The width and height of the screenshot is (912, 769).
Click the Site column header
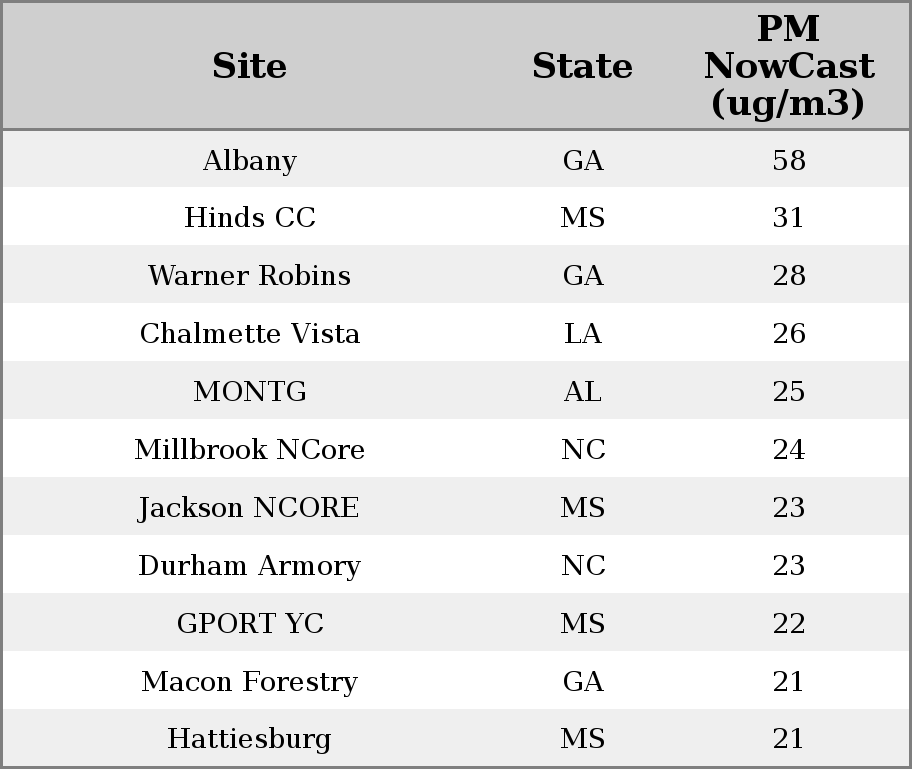[x=250, y=66]
